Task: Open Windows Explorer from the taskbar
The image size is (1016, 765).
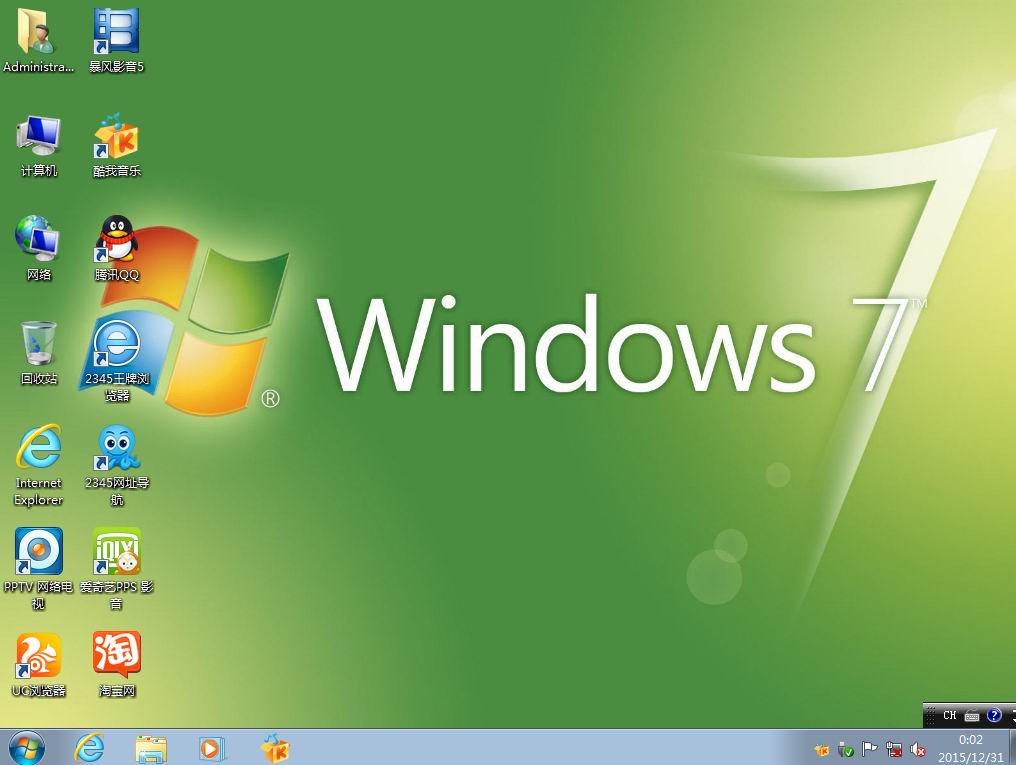Action: (151, 749)
